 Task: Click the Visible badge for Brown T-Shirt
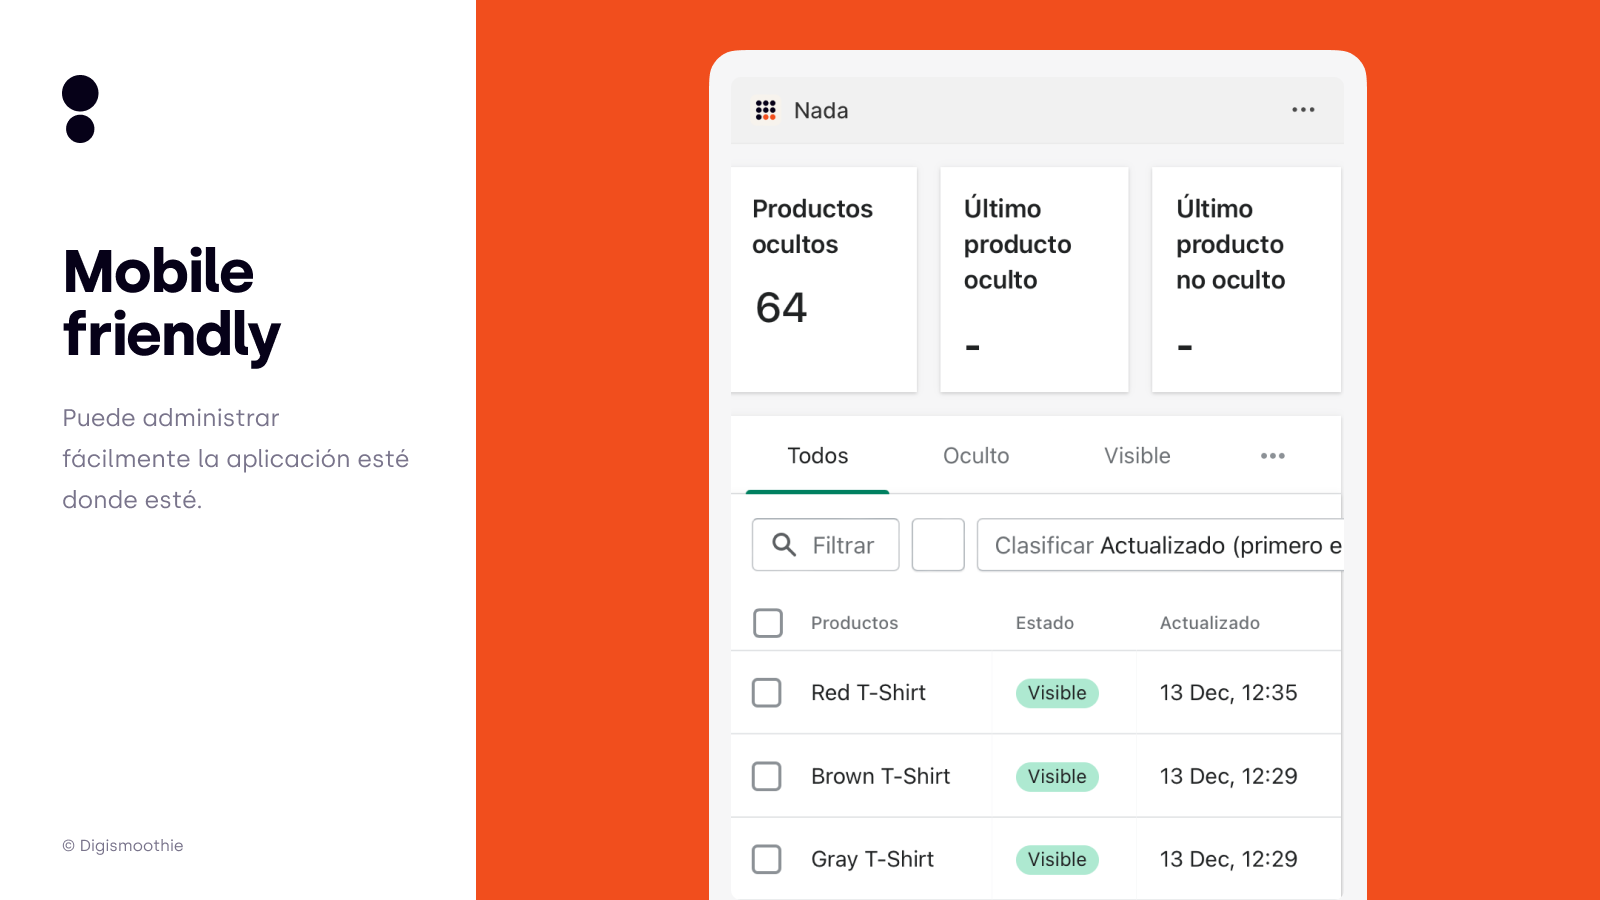coord(1057,777)
